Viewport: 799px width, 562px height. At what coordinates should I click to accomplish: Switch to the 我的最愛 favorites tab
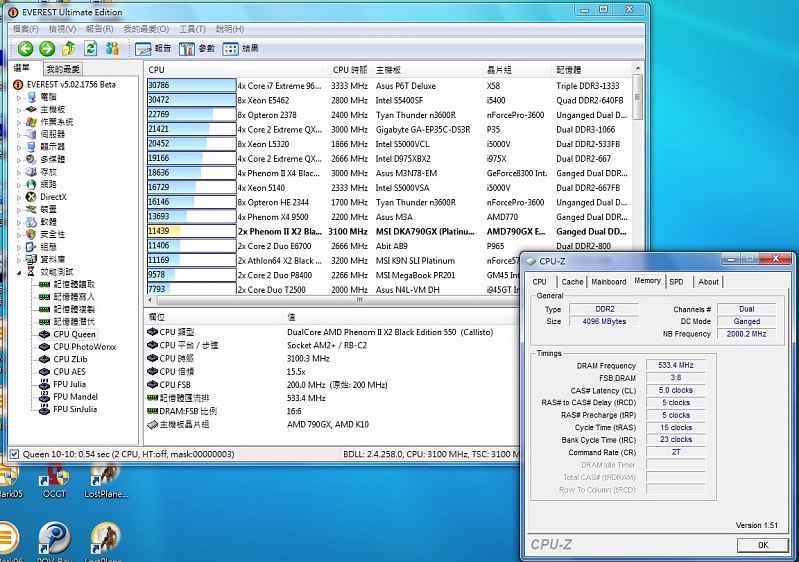[x=63, y=69]
